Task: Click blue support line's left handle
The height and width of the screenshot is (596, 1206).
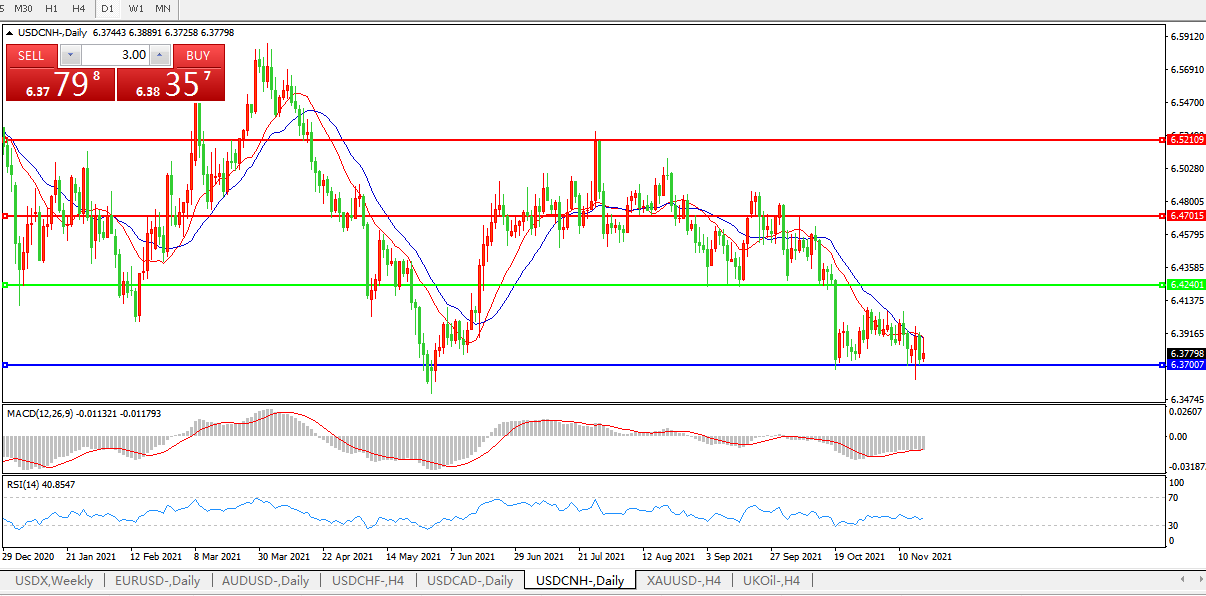Action: tap(5, 365)
